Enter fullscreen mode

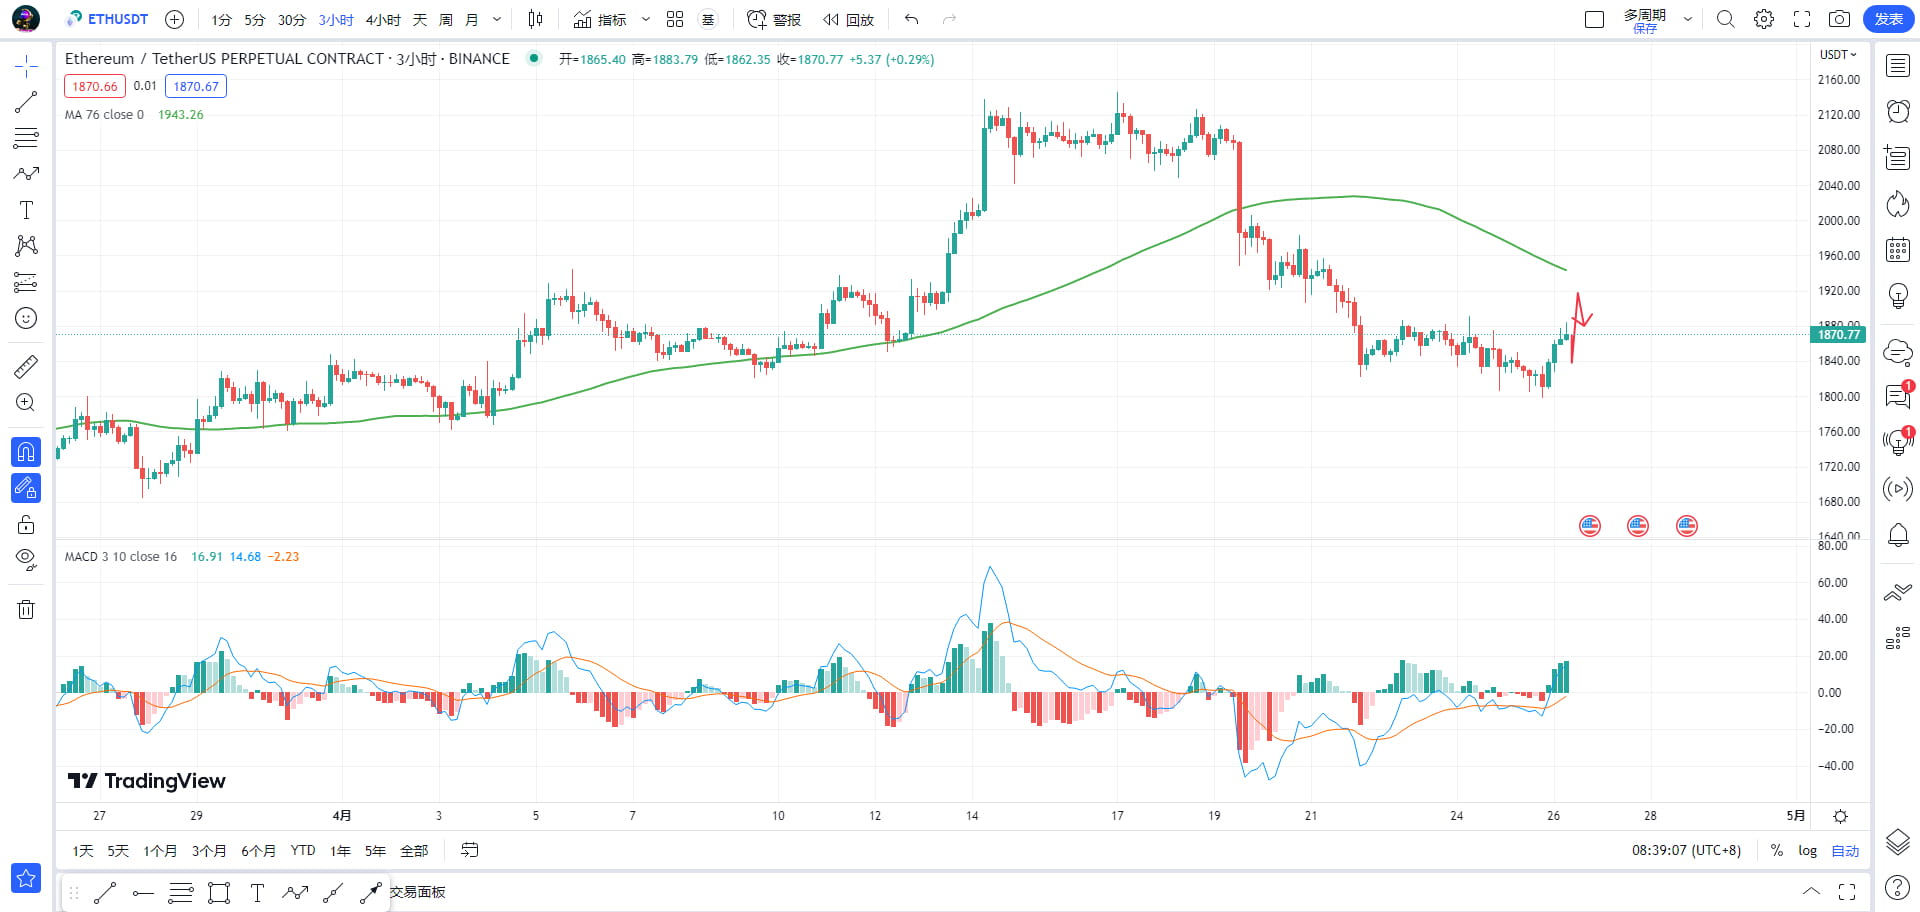coord(1802,19)
